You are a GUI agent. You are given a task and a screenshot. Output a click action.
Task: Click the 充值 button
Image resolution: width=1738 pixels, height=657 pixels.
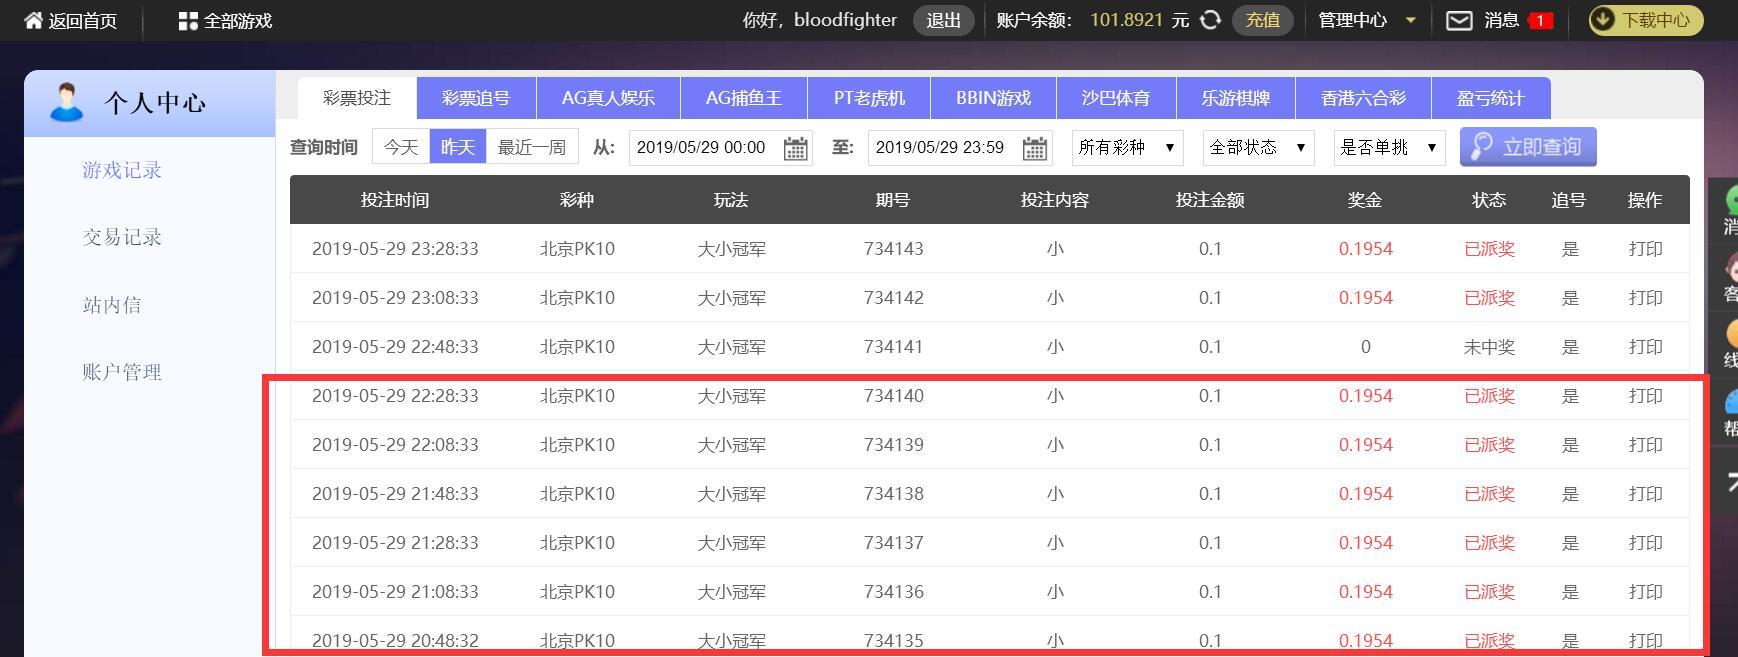pyautogui.click(x=1263, y=20)
